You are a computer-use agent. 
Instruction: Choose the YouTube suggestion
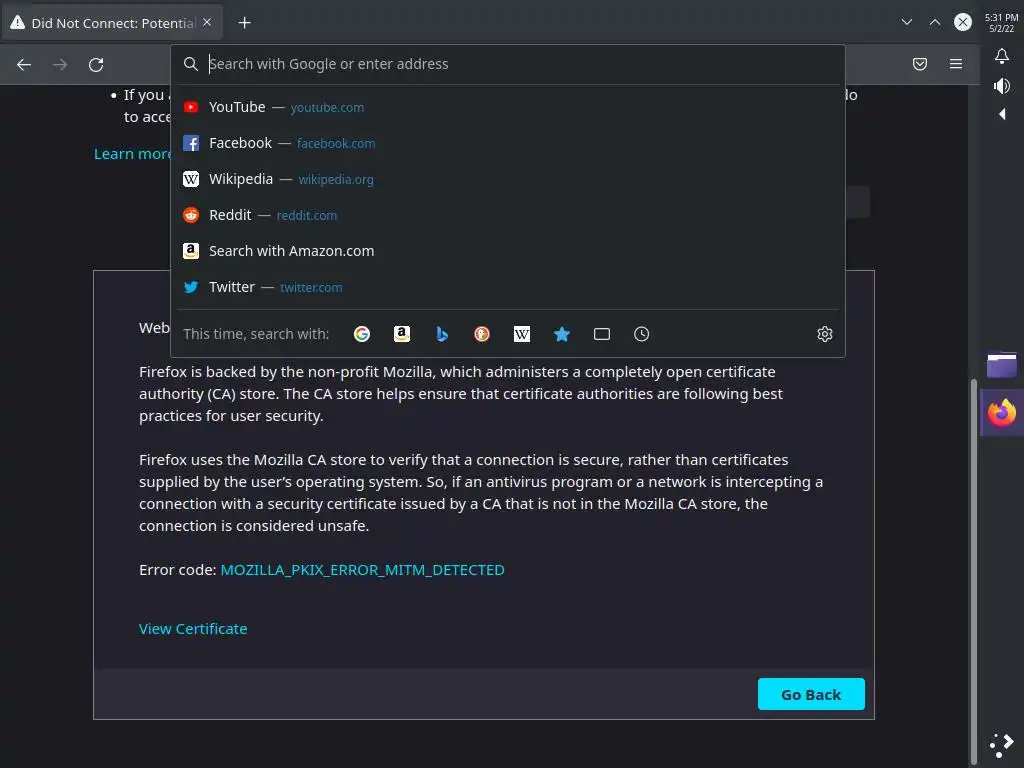pos(507,107)
